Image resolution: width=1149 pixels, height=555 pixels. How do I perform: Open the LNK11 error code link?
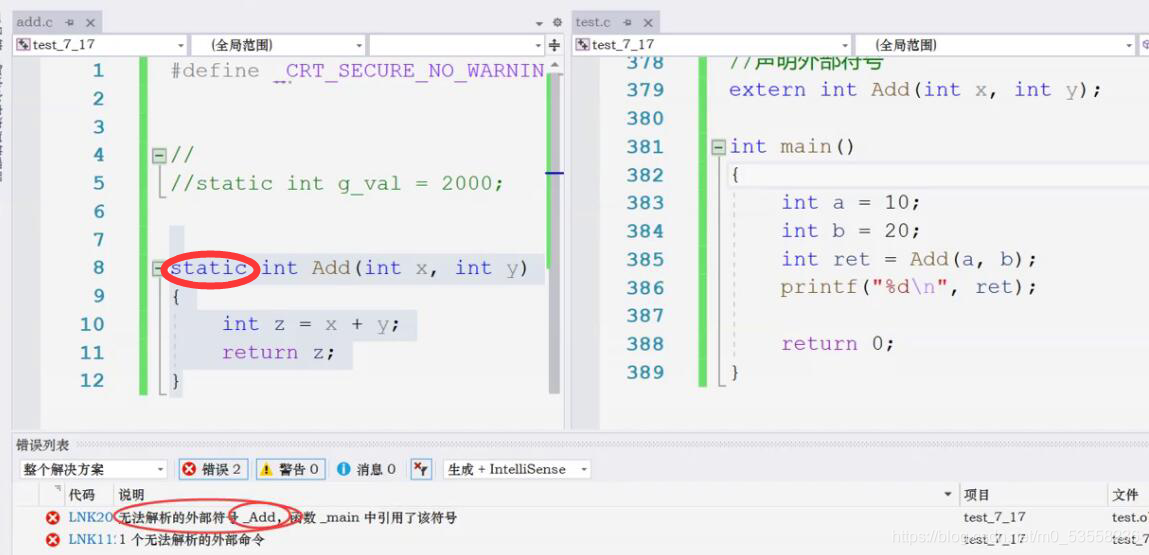[90, 540]
